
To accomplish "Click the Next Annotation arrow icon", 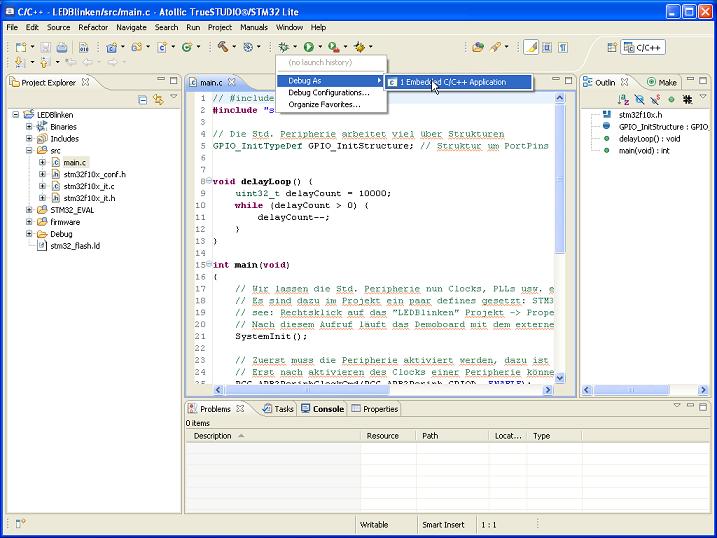I will pyautogui.click(x=19, y=62).
